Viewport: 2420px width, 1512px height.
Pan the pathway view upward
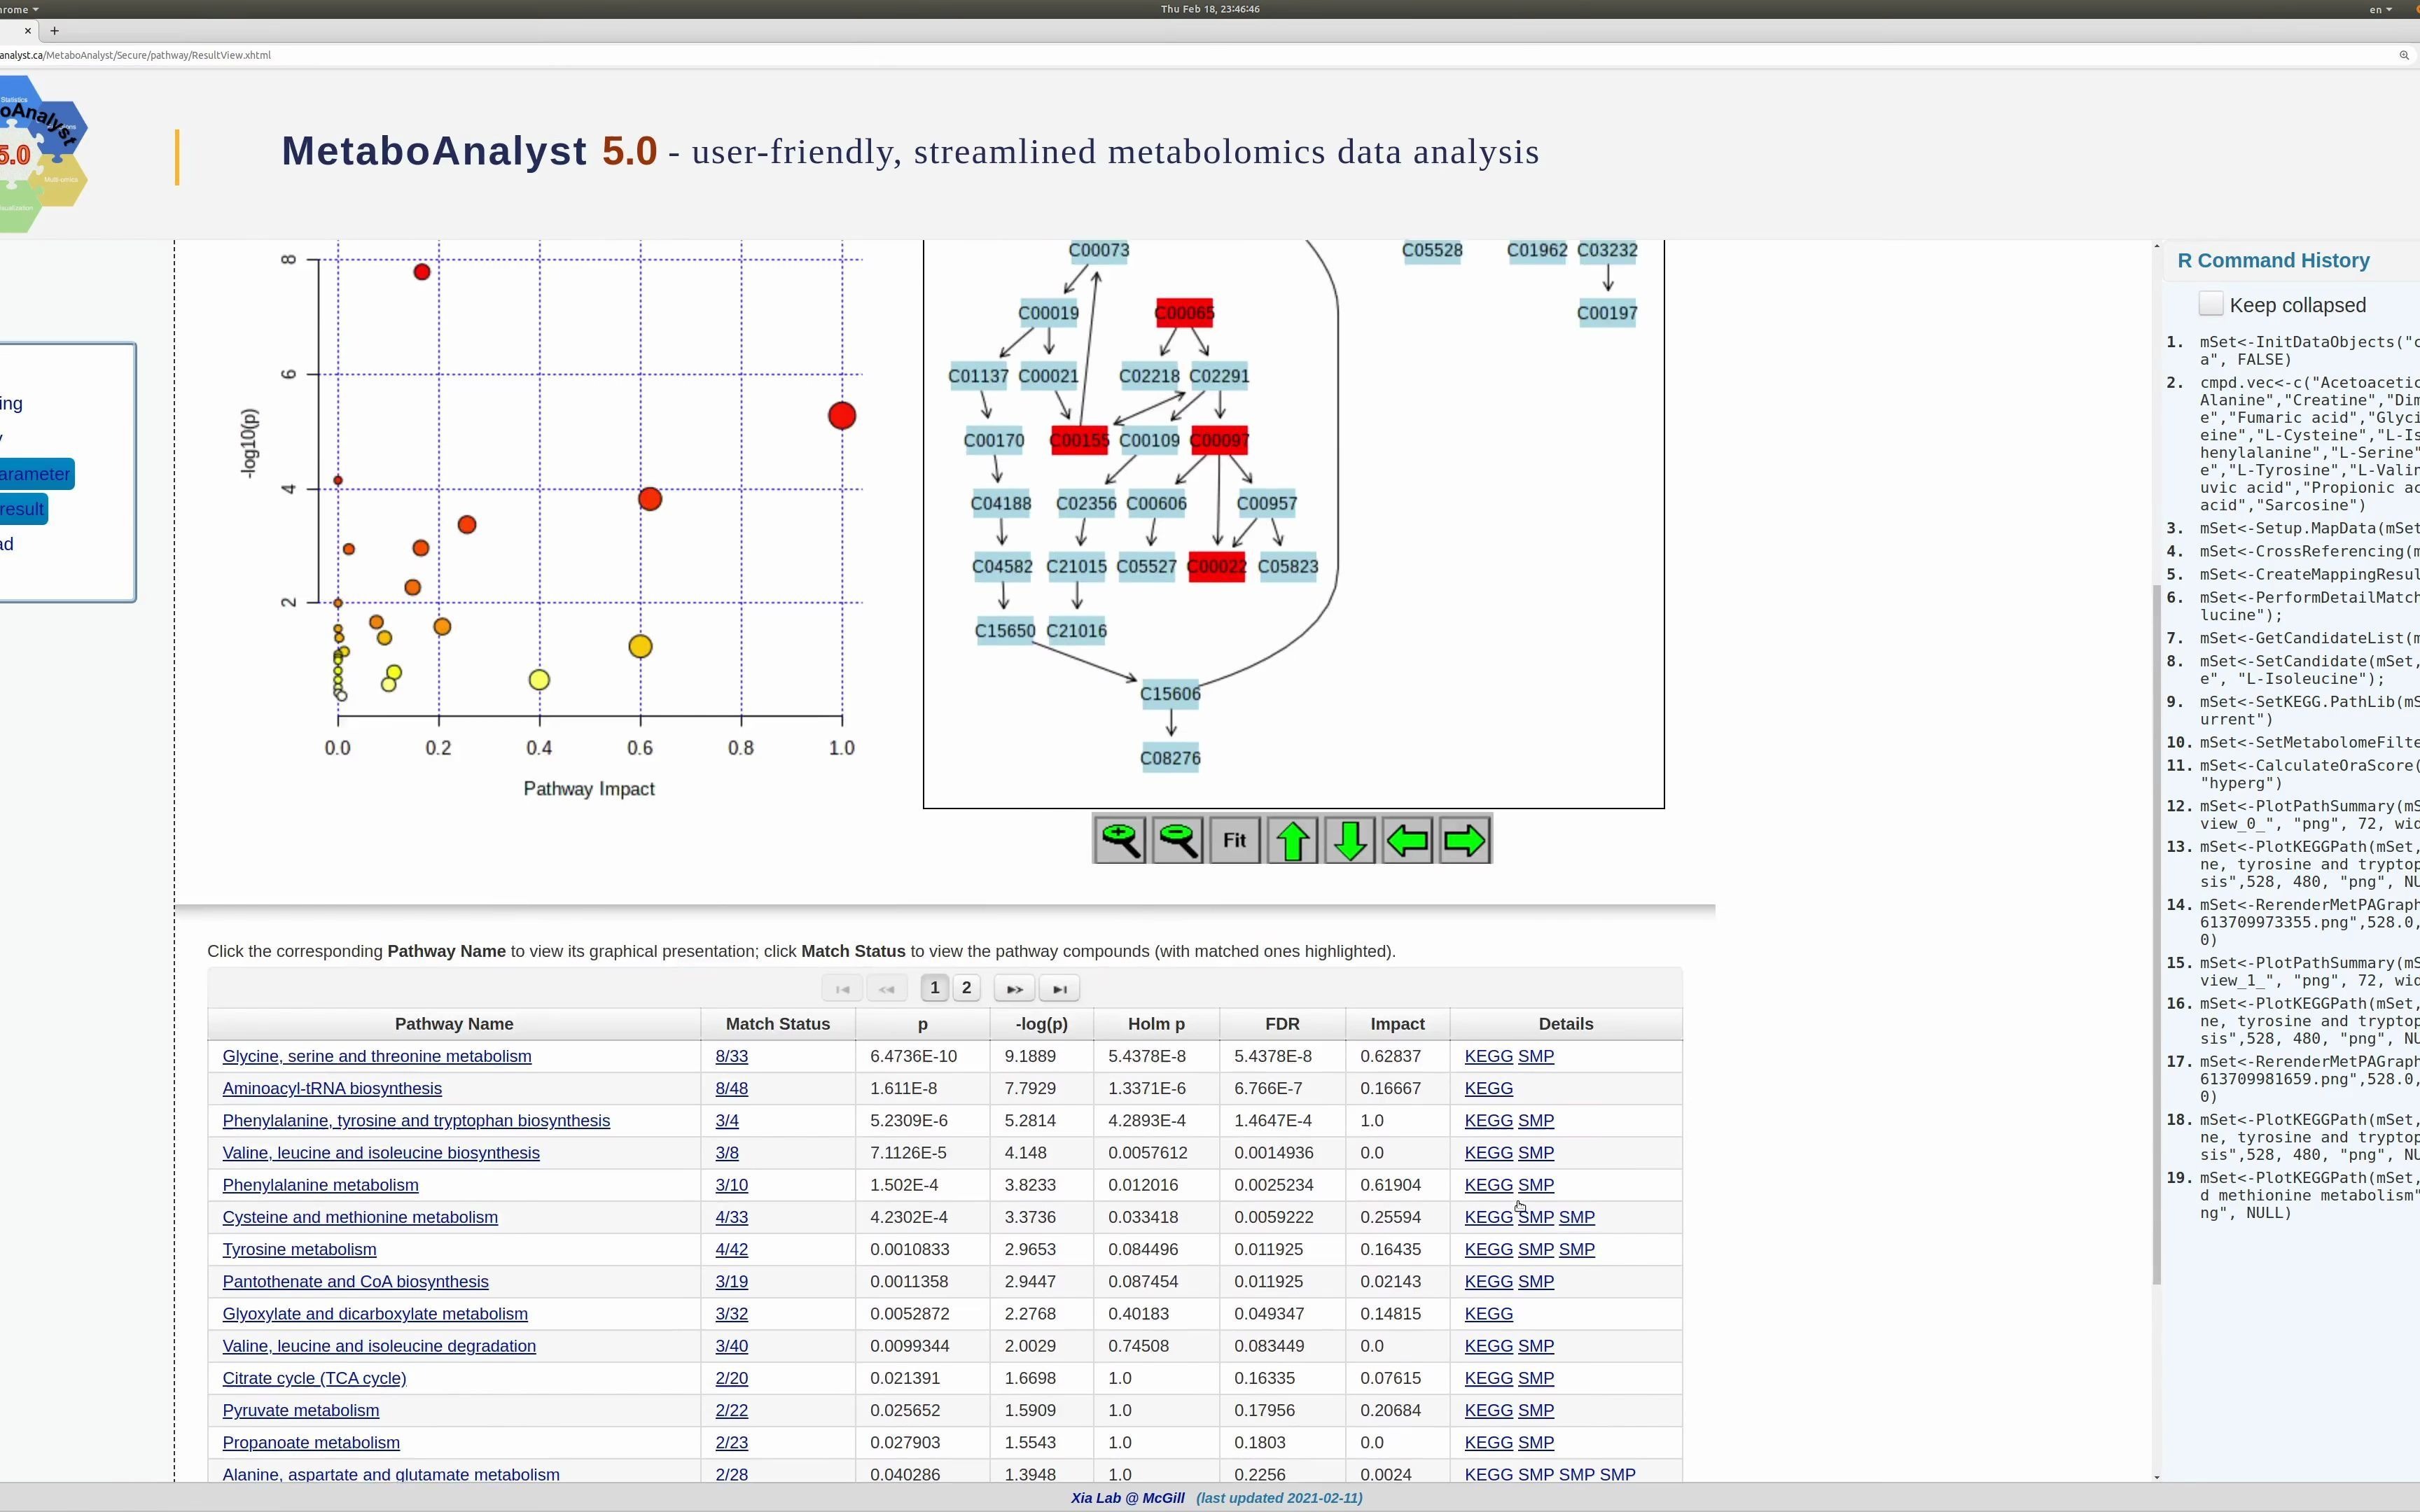click(x=1292, y=839)
